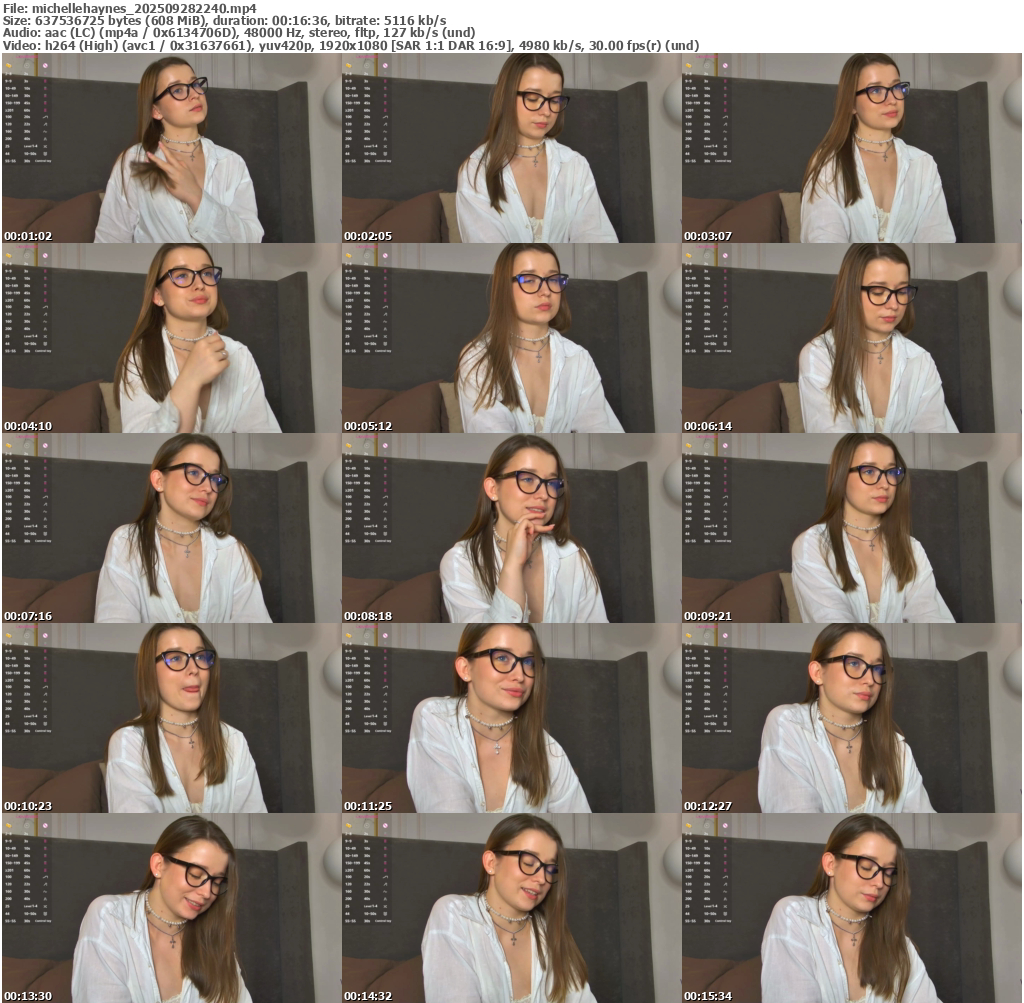Select the thumbnail at 00:08:18
Image resolution: width=1024 pixels, height=1003 pixels.
511,528
